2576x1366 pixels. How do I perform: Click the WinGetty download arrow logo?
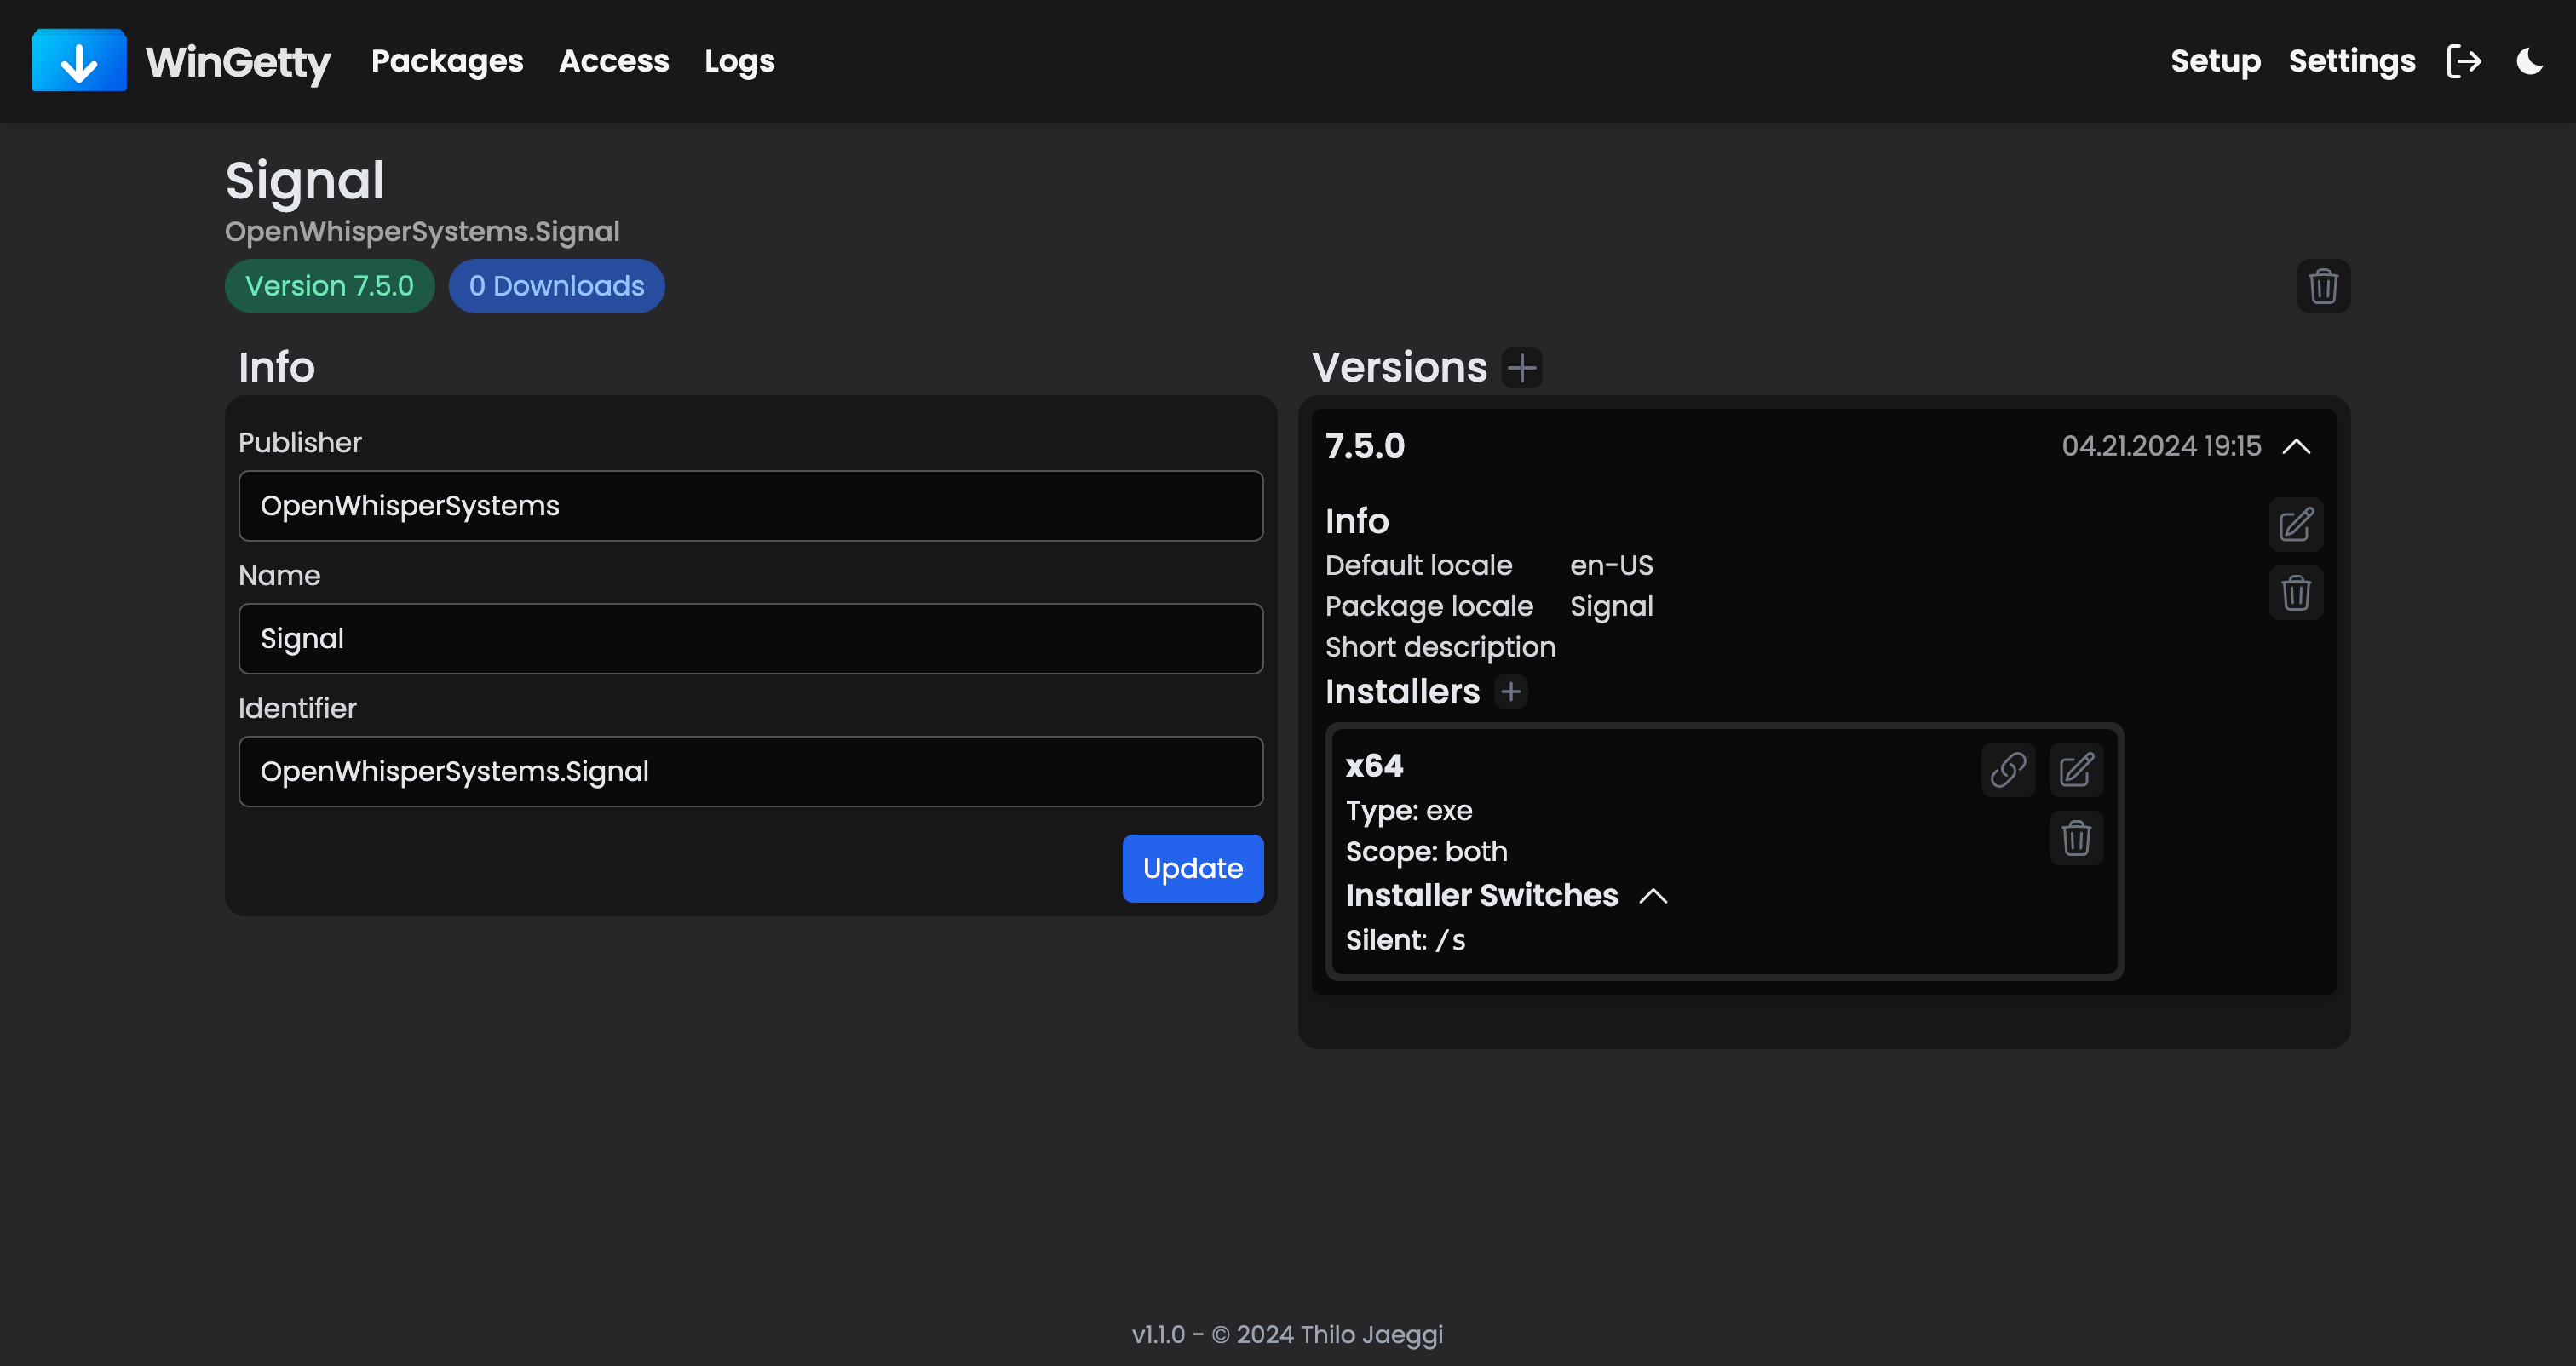click(79, 61)
